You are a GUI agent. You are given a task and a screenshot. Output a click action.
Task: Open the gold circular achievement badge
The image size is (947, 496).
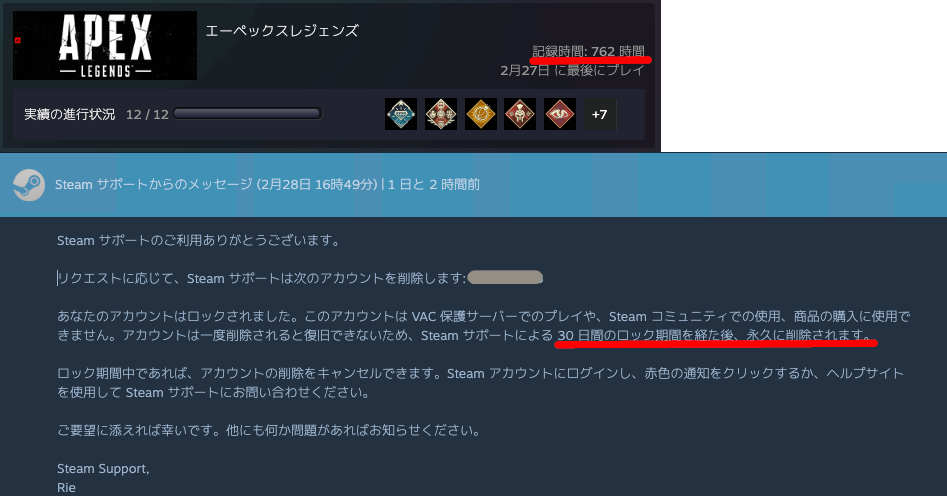pyautogui.click(x=481, y=114)
